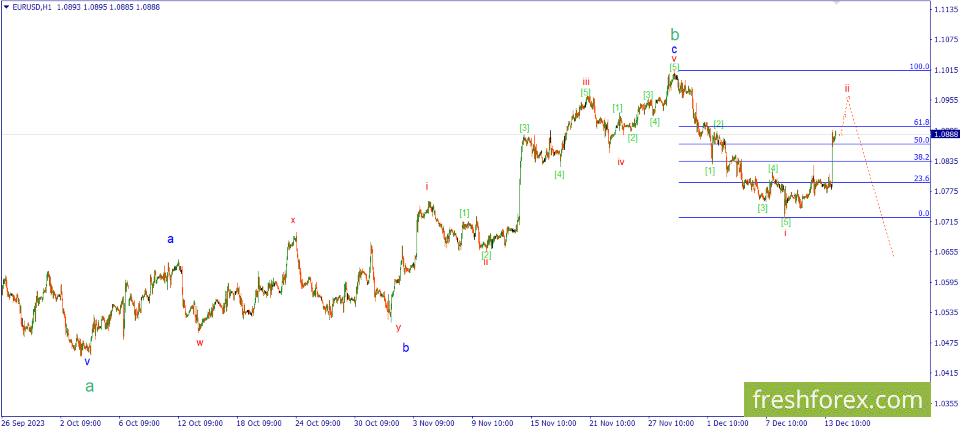The image size is (960, 429).
Task: Click the 1.1015 price axis label
Action: coord(945,70)
